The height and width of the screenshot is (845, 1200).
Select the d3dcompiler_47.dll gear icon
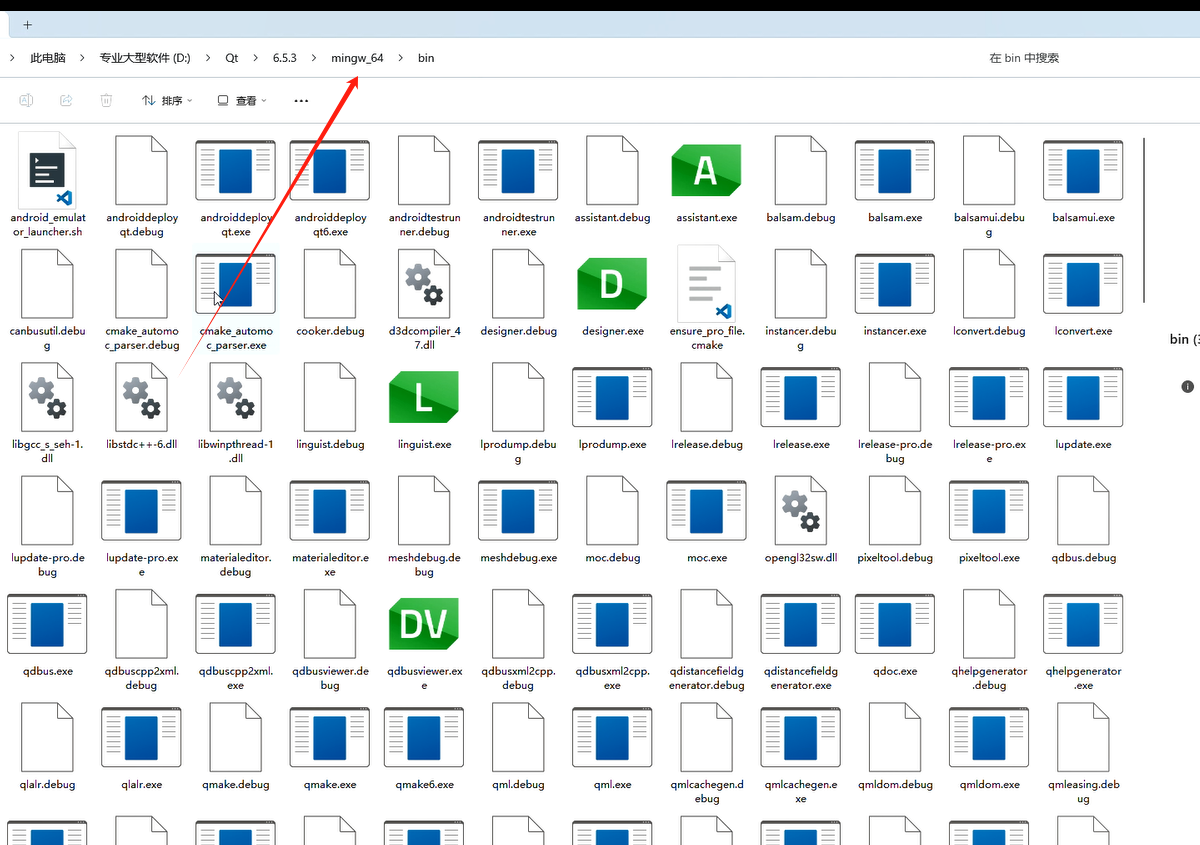423,284
